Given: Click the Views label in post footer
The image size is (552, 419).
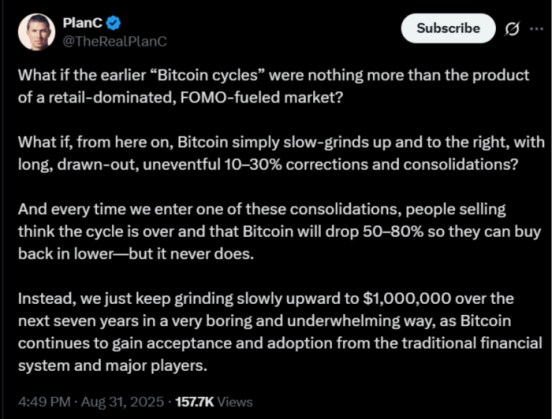Looking at the screenshot, I should pyautogui.click(x=235, y=402).
